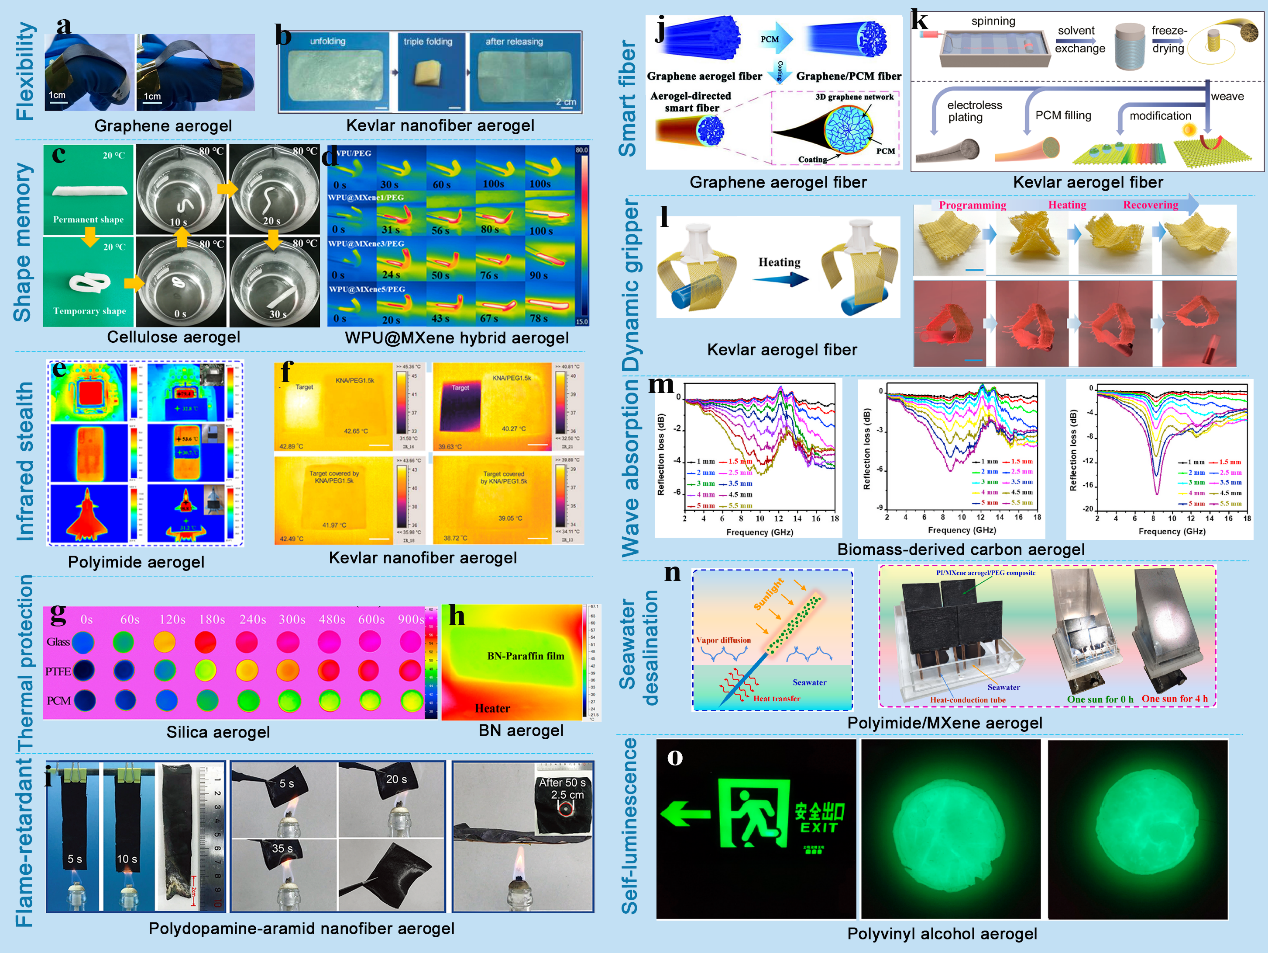This screenshot has height=953, width=1268.
Task: Click the green left arrow on exit sign
Action: pos(685,814)
